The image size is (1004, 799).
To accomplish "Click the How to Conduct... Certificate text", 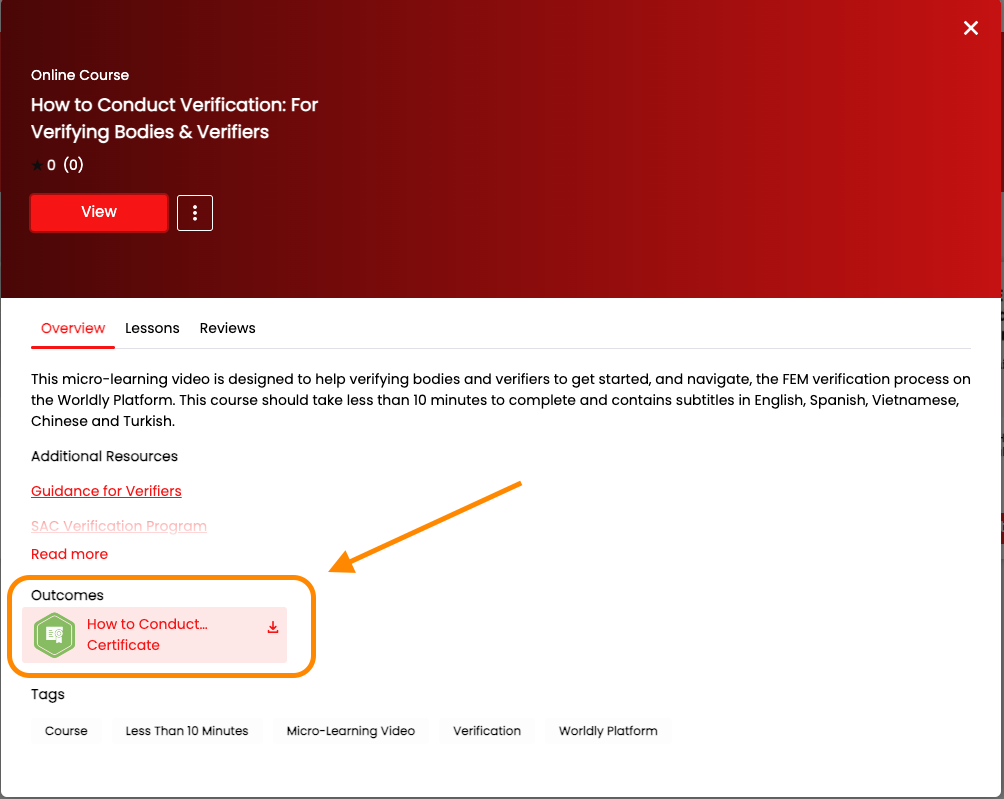I will coord(147,634).
